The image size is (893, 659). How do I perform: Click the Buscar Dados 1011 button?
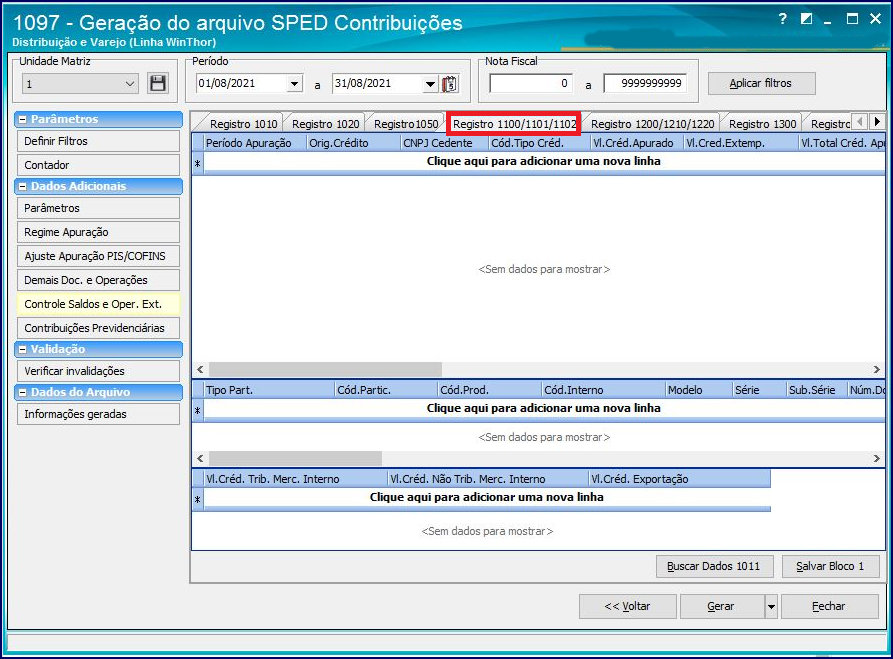click(714, 566)
